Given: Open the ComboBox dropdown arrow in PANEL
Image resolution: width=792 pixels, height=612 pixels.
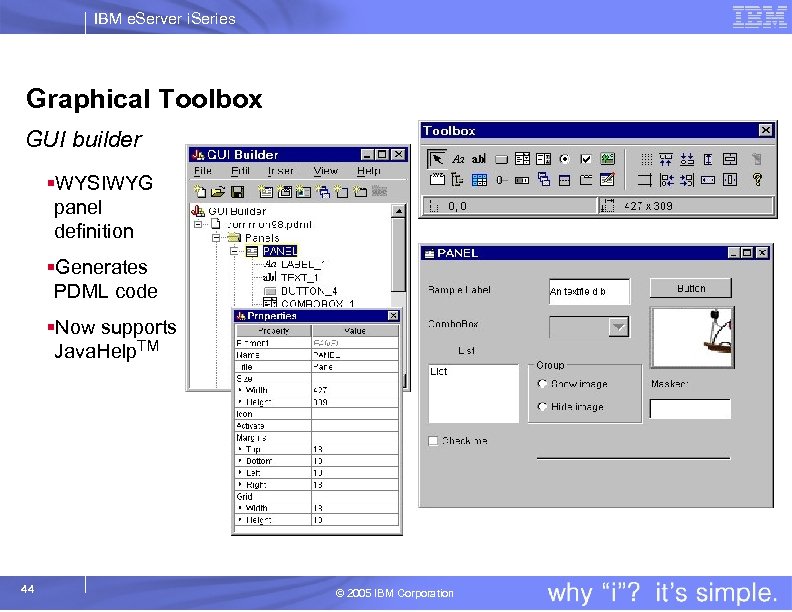Looking at the screenshot, I should tap(618, 327).
